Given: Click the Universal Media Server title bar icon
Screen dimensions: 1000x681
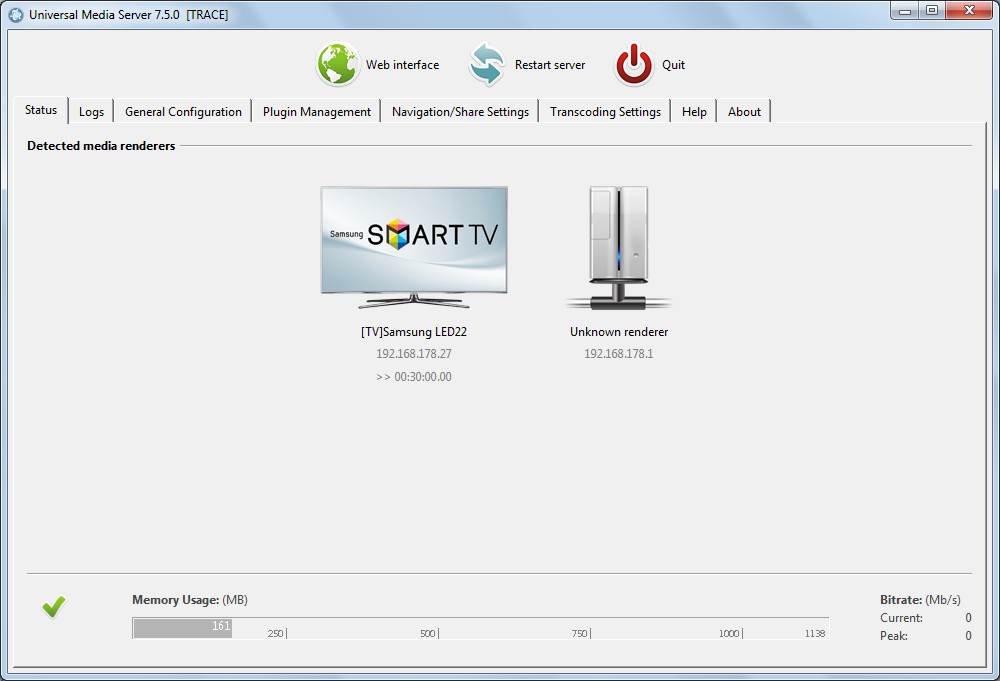Looking at the screenshot, I should [16, 14].
